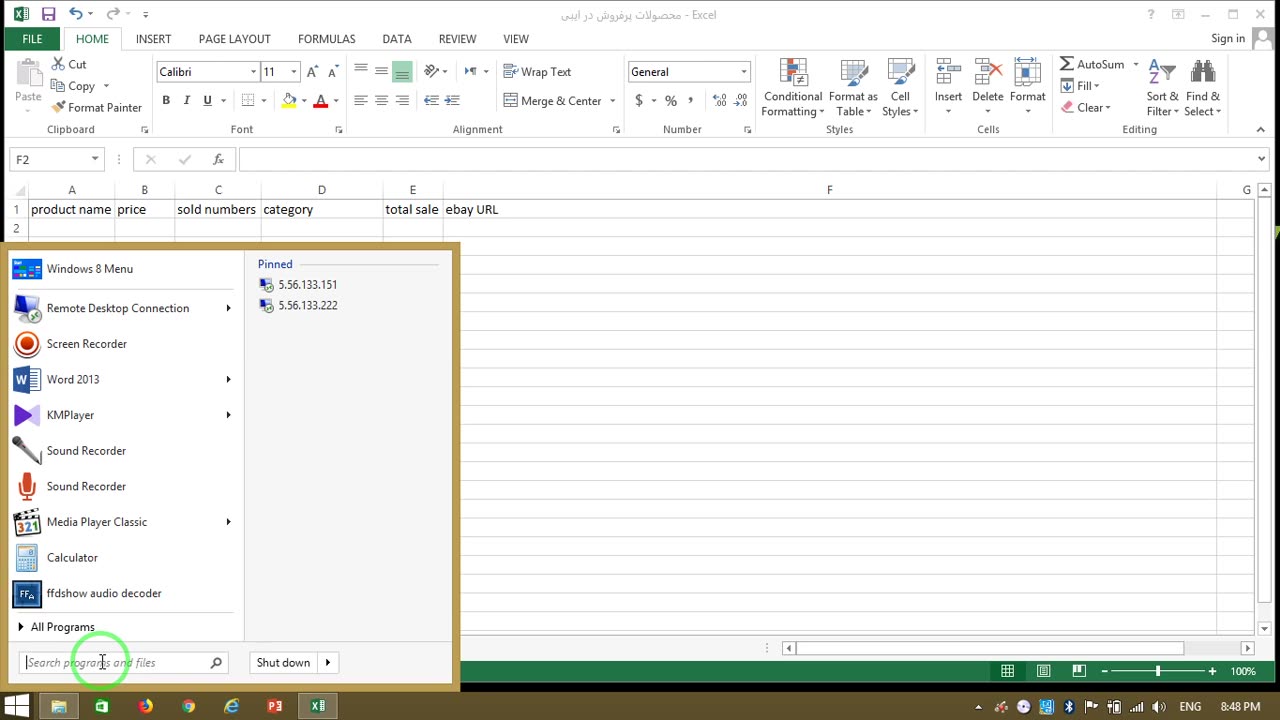Apply Accounting dollar number format
This screenshot has width=1280, height=720.
pyautogui.click(x=638, y=100)
